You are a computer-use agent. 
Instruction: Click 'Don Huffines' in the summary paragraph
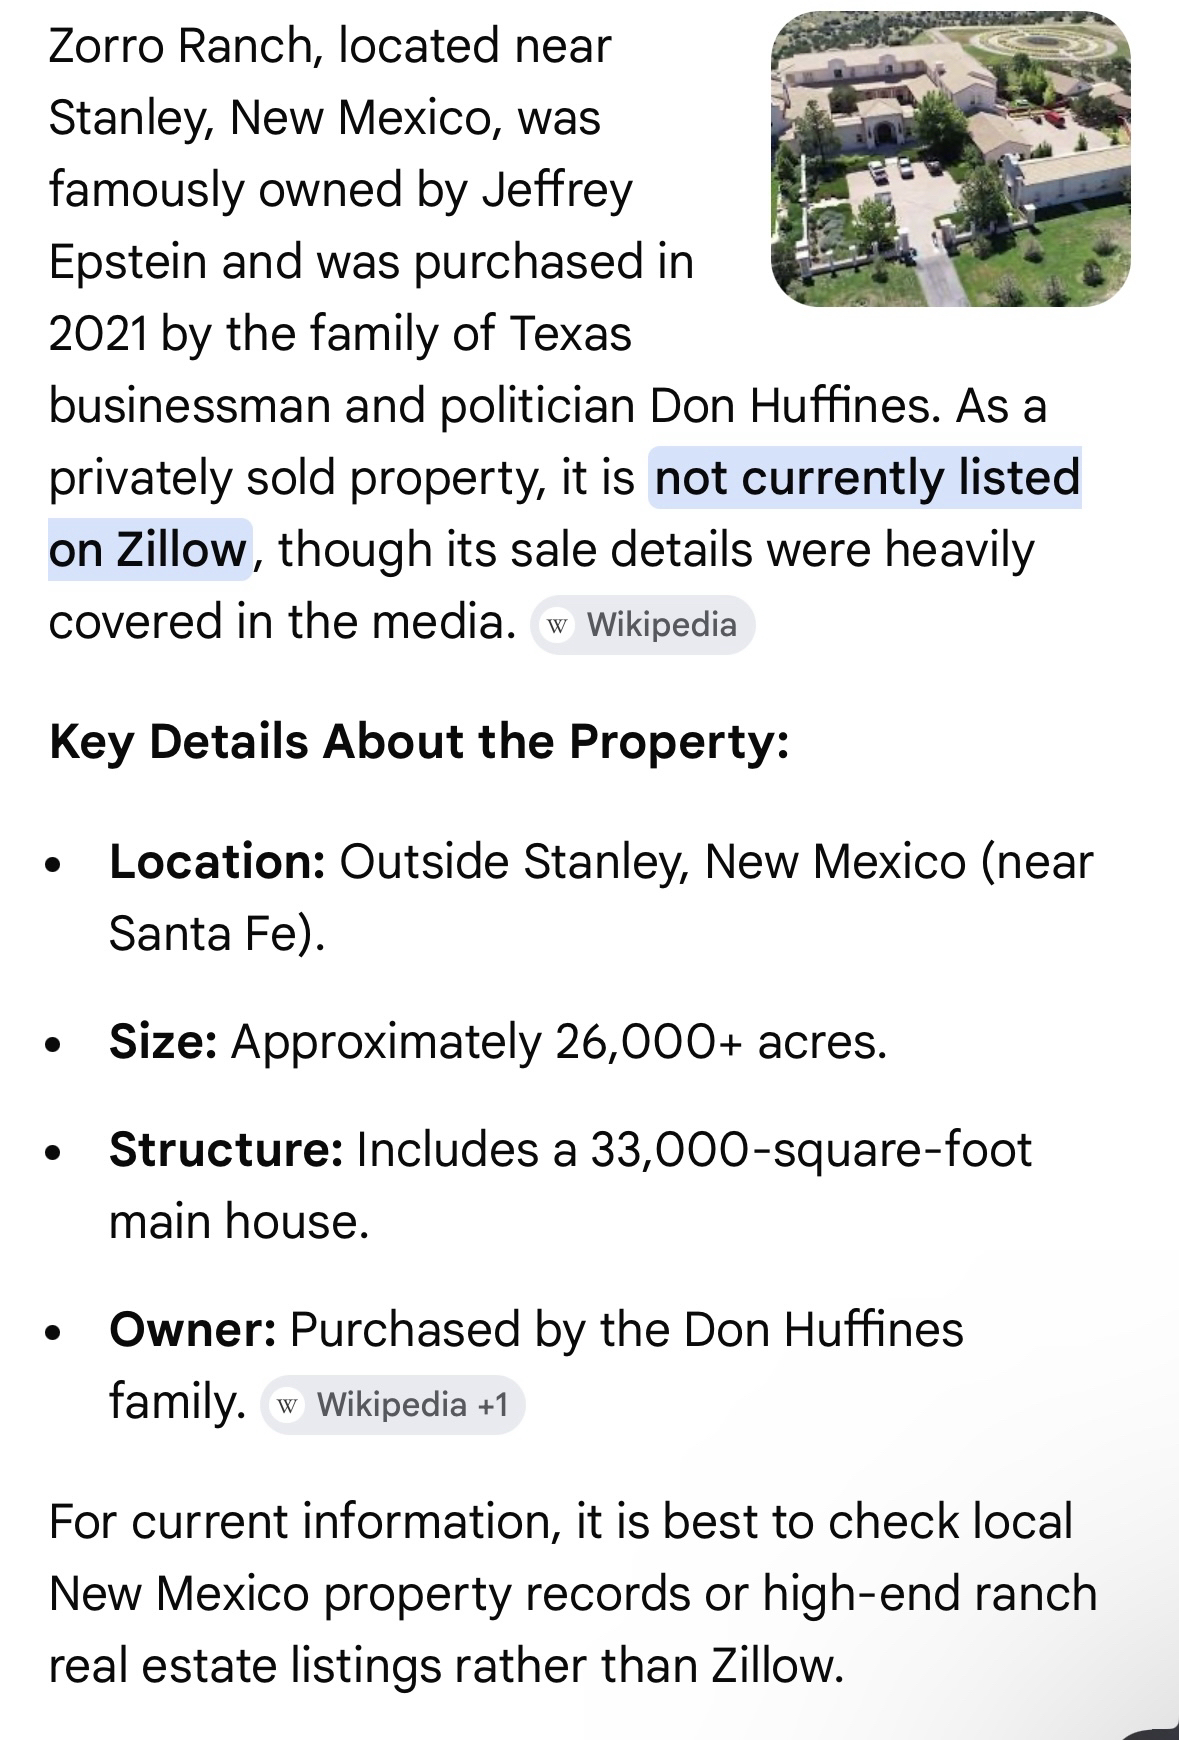coord(795,406)
